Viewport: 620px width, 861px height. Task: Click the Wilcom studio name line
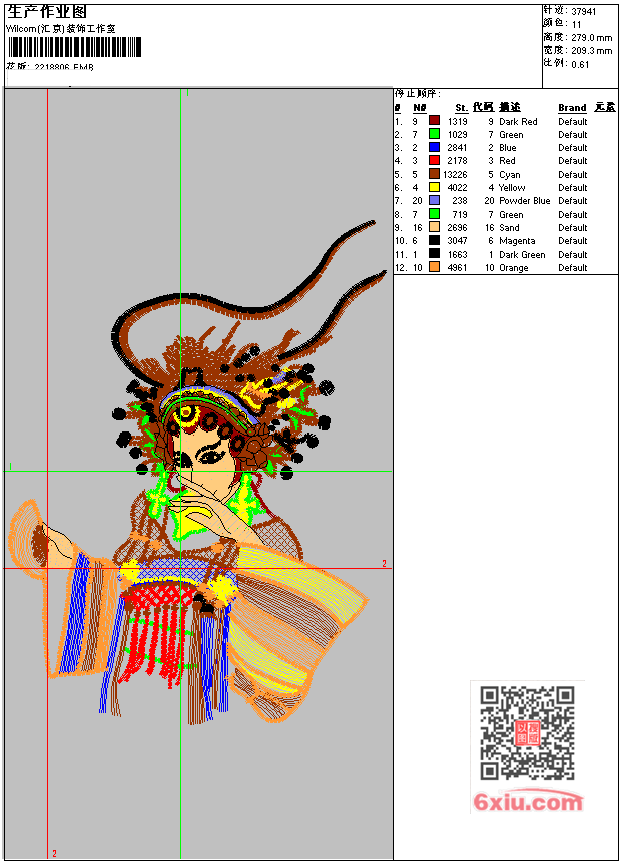coord(61,29)
